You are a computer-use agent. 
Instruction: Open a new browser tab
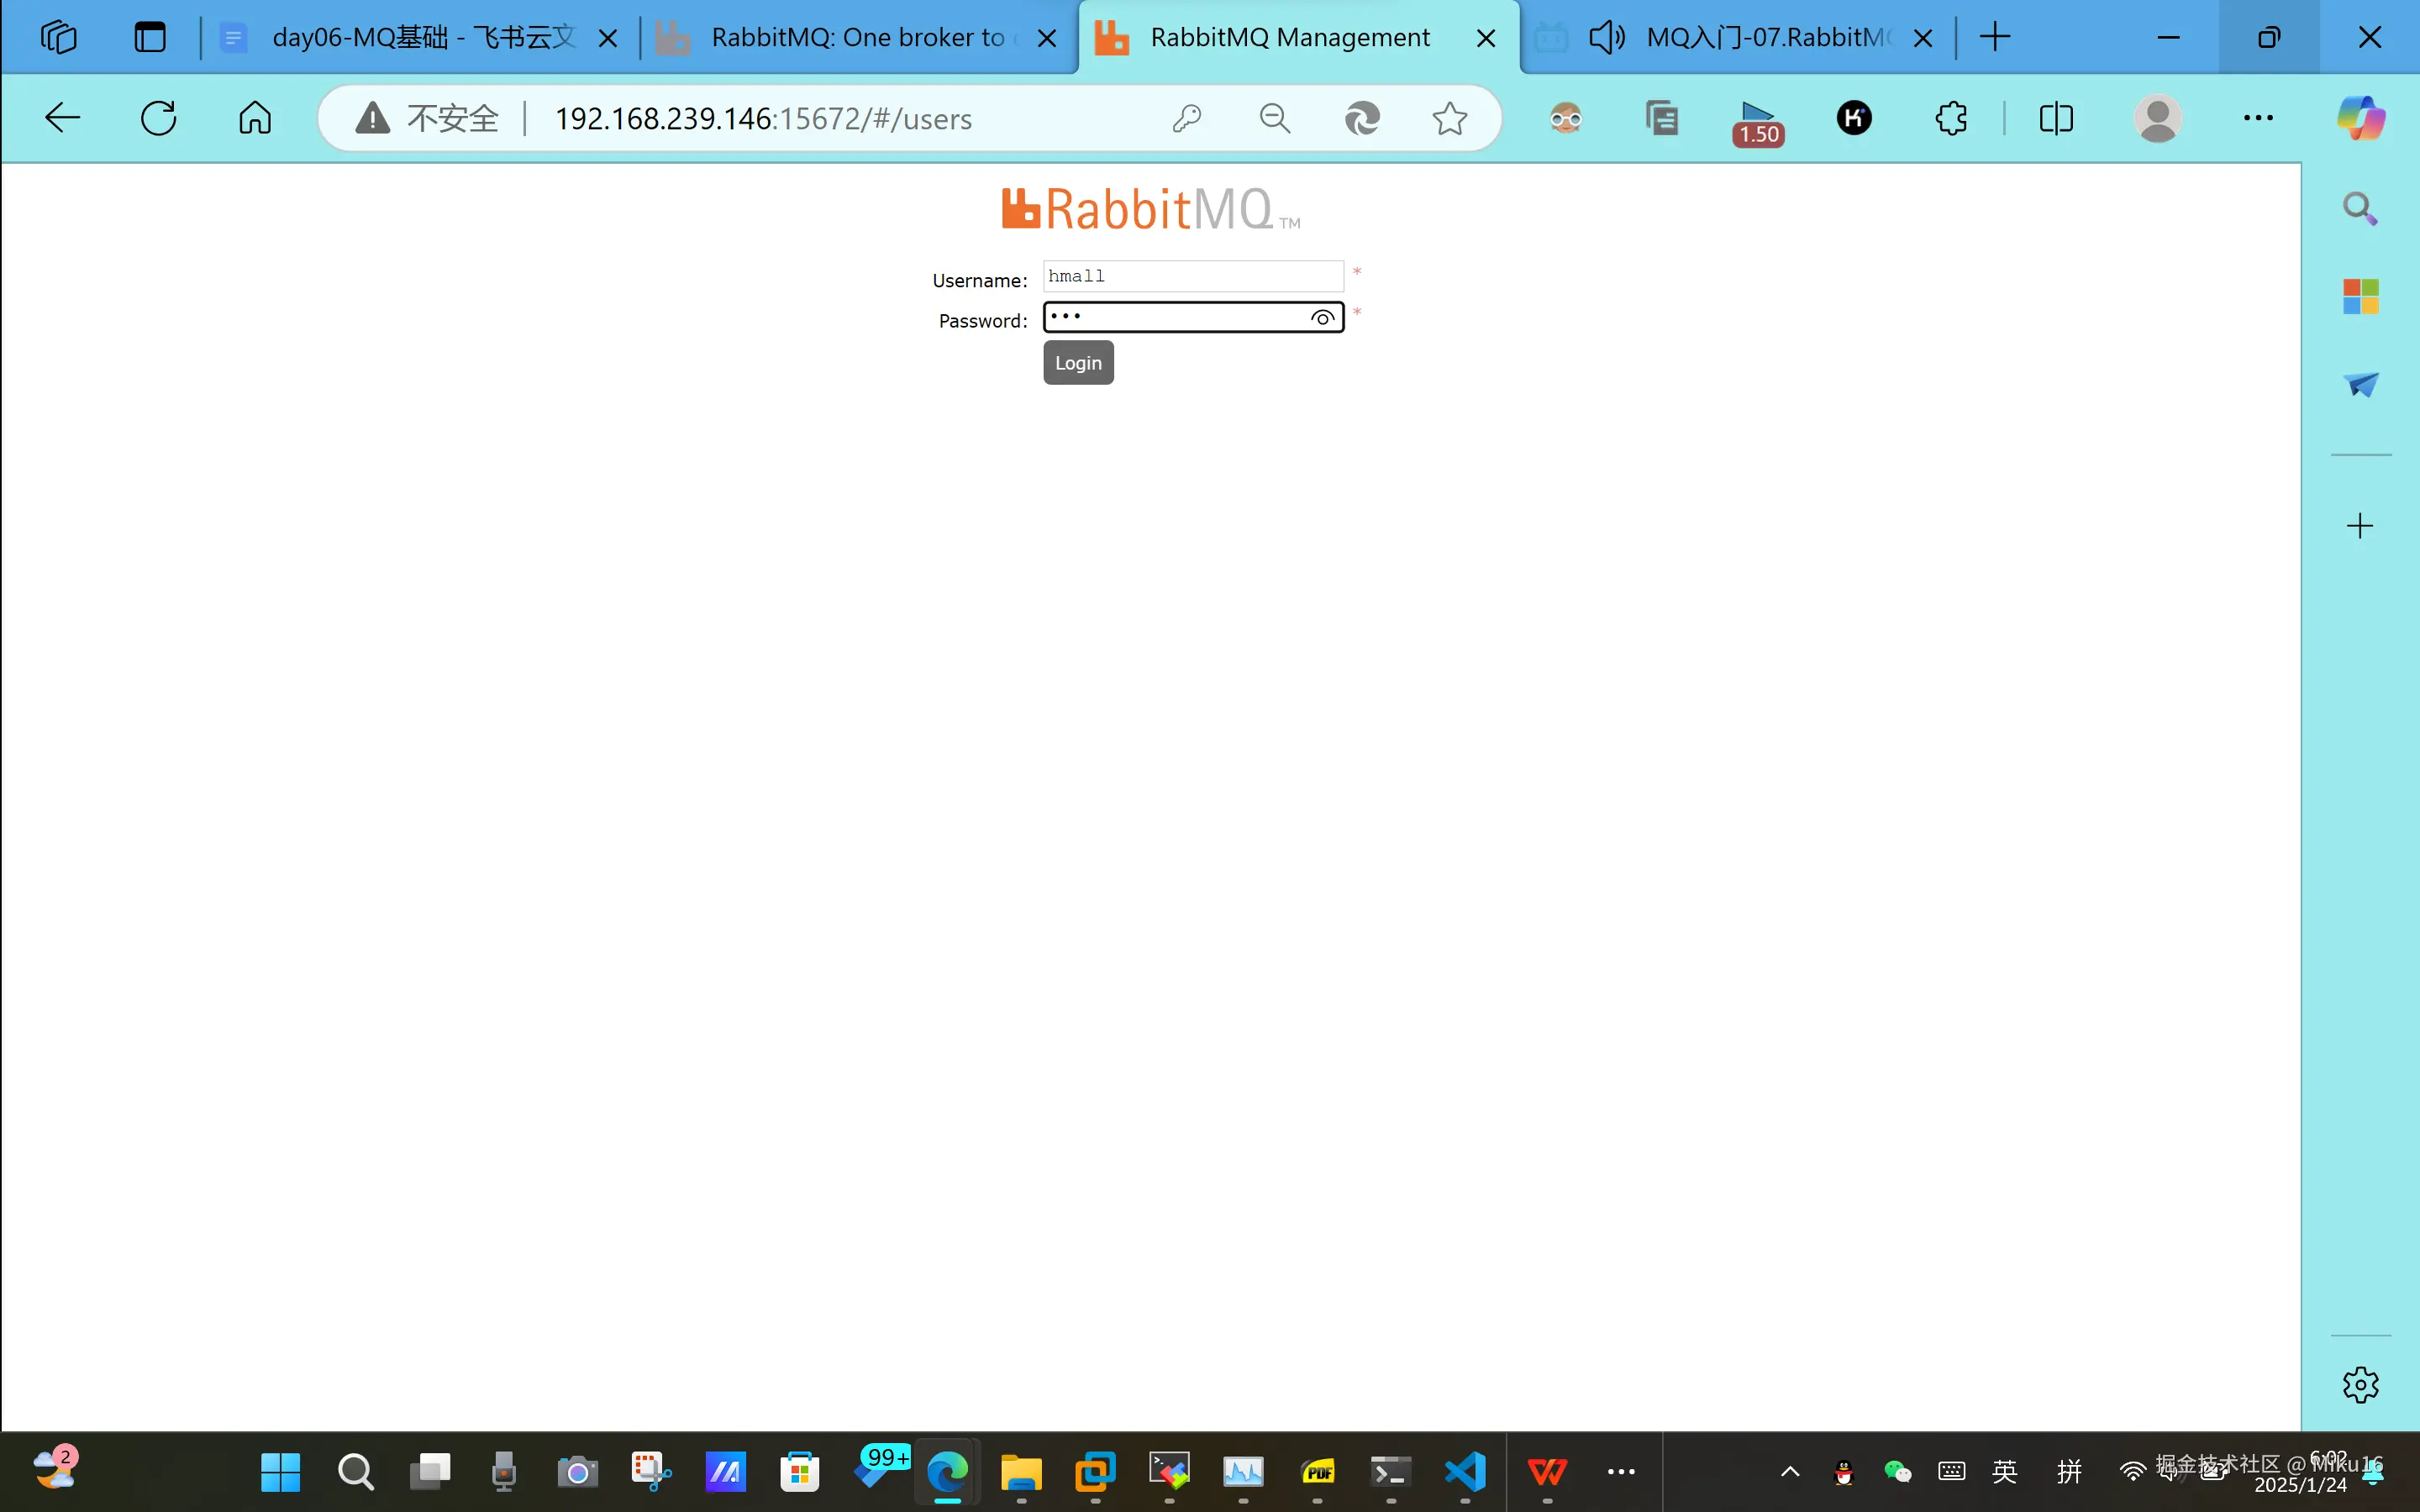(x=1995, y=38)
